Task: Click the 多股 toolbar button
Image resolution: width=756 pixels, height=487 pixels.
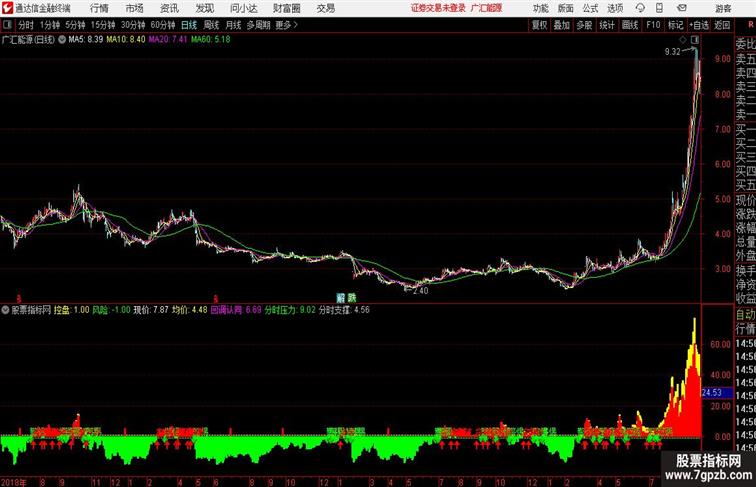Action: click(x=584, y=25)
